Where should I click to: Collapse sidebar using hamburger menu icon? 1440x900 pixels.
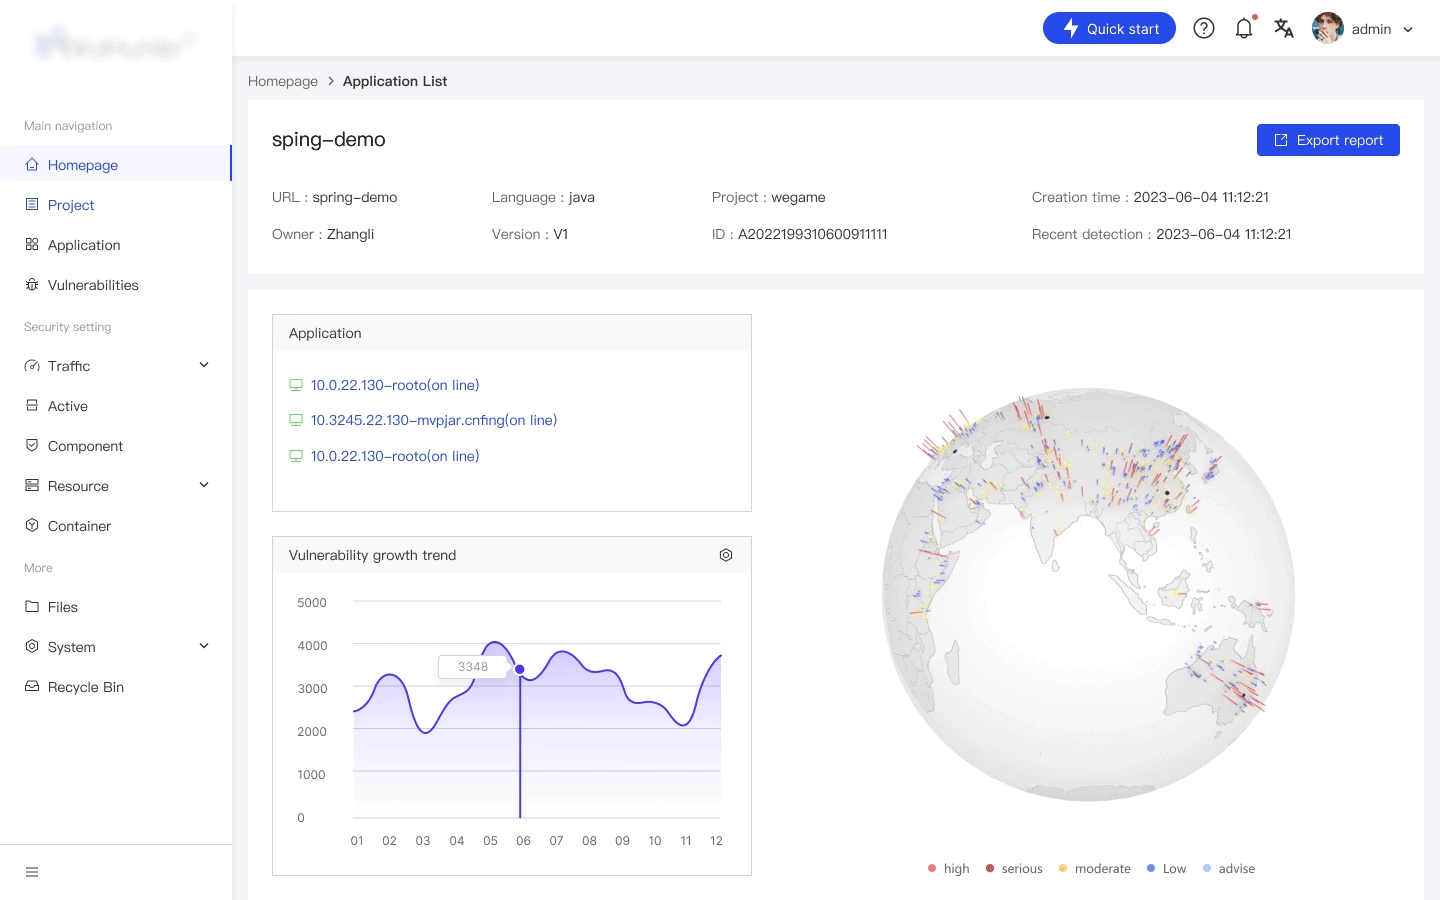[x=32, y=872]
